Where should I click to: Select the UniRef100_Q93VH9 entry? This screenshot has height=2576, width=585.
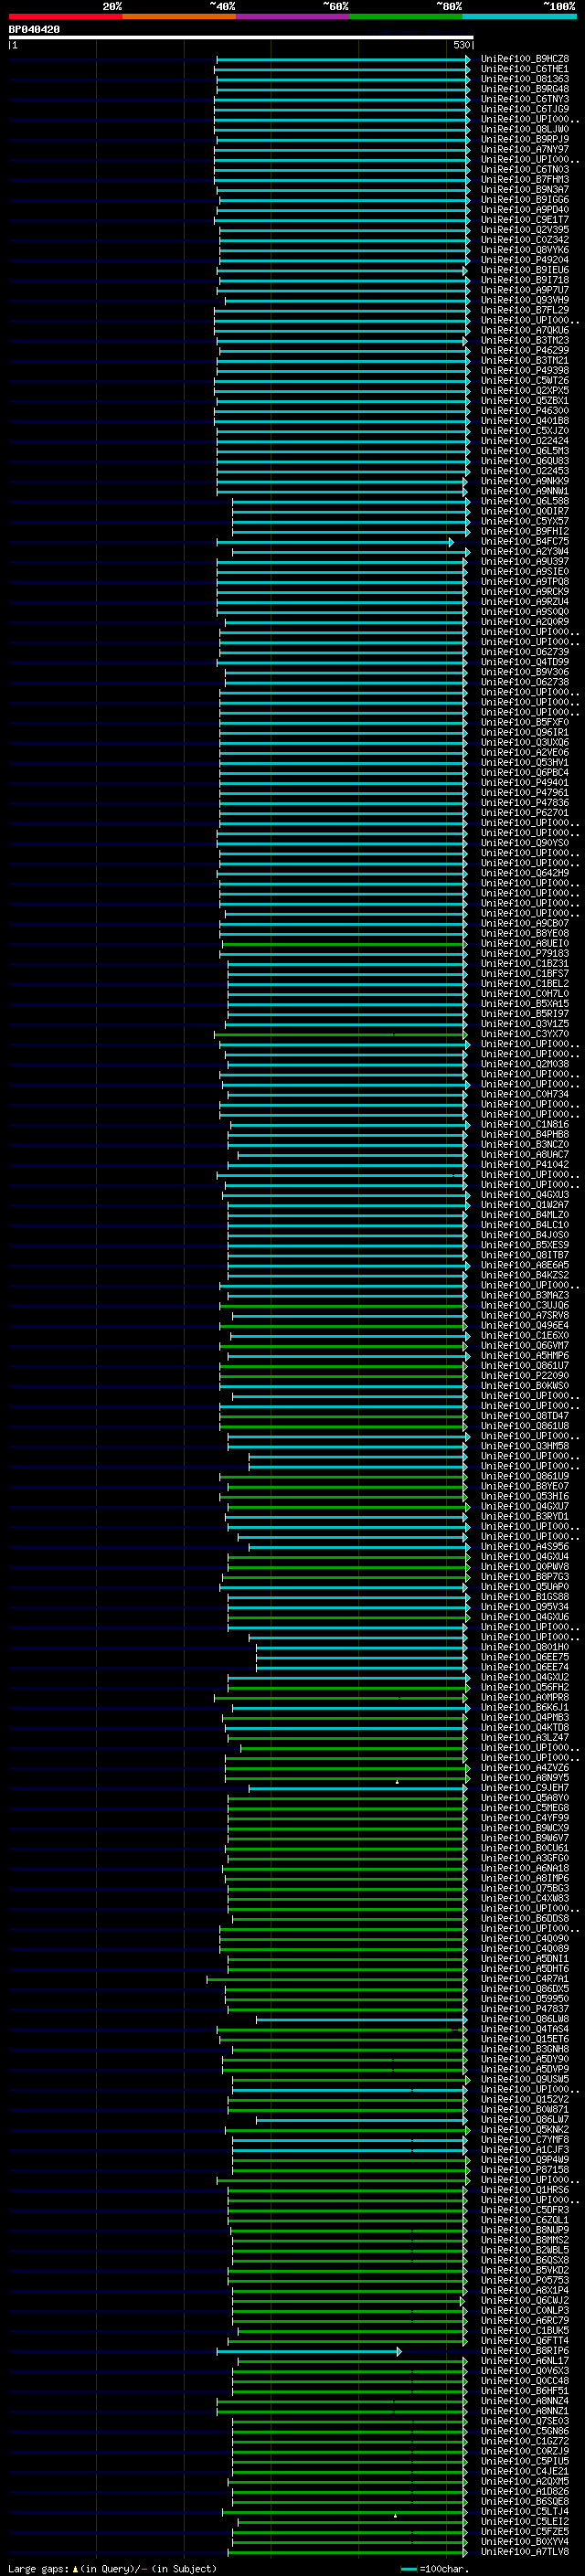point(524,300)
